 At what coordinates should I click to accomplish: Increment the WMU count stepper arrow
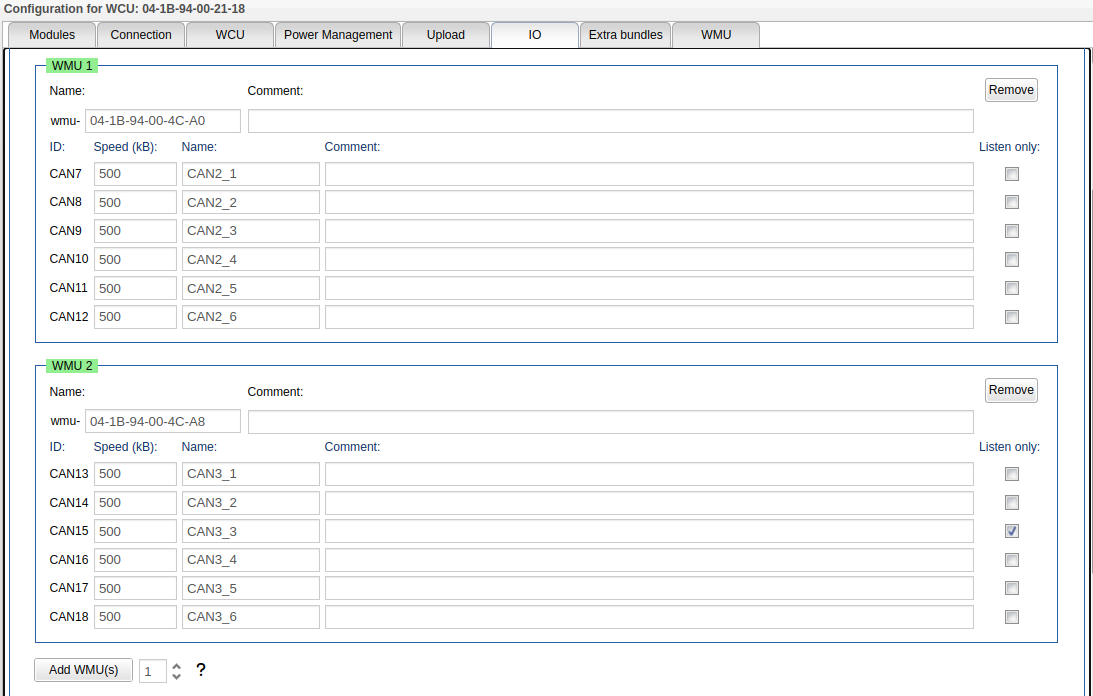(177, 665)
